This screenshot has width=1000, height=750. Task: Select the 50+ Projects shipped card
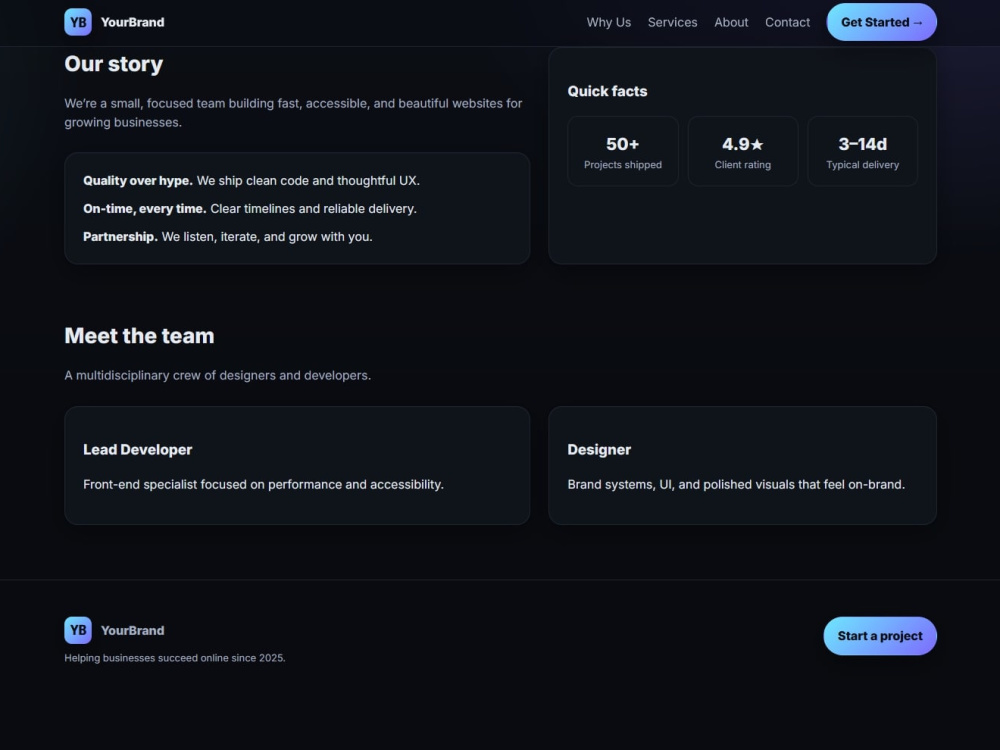click(x=622, y=151)
